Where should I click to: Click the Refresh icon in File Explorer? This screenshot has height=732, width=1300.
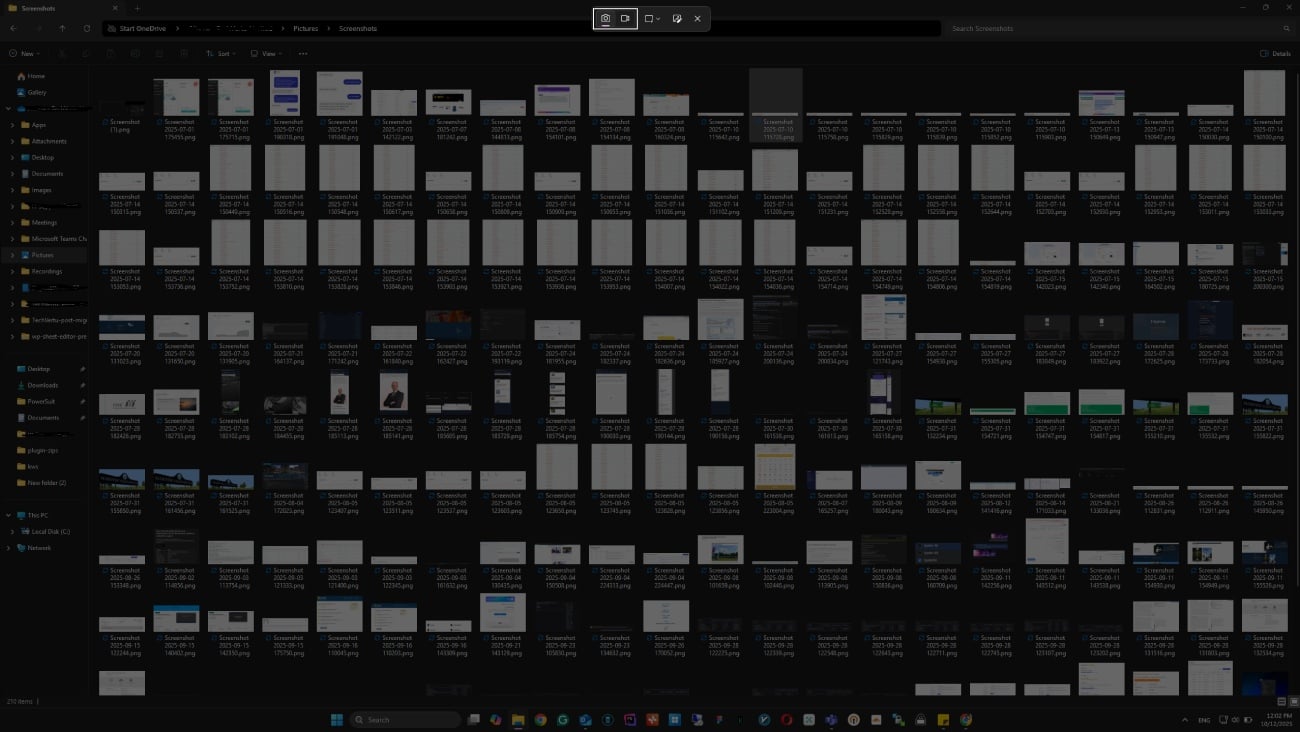[87, 29]
